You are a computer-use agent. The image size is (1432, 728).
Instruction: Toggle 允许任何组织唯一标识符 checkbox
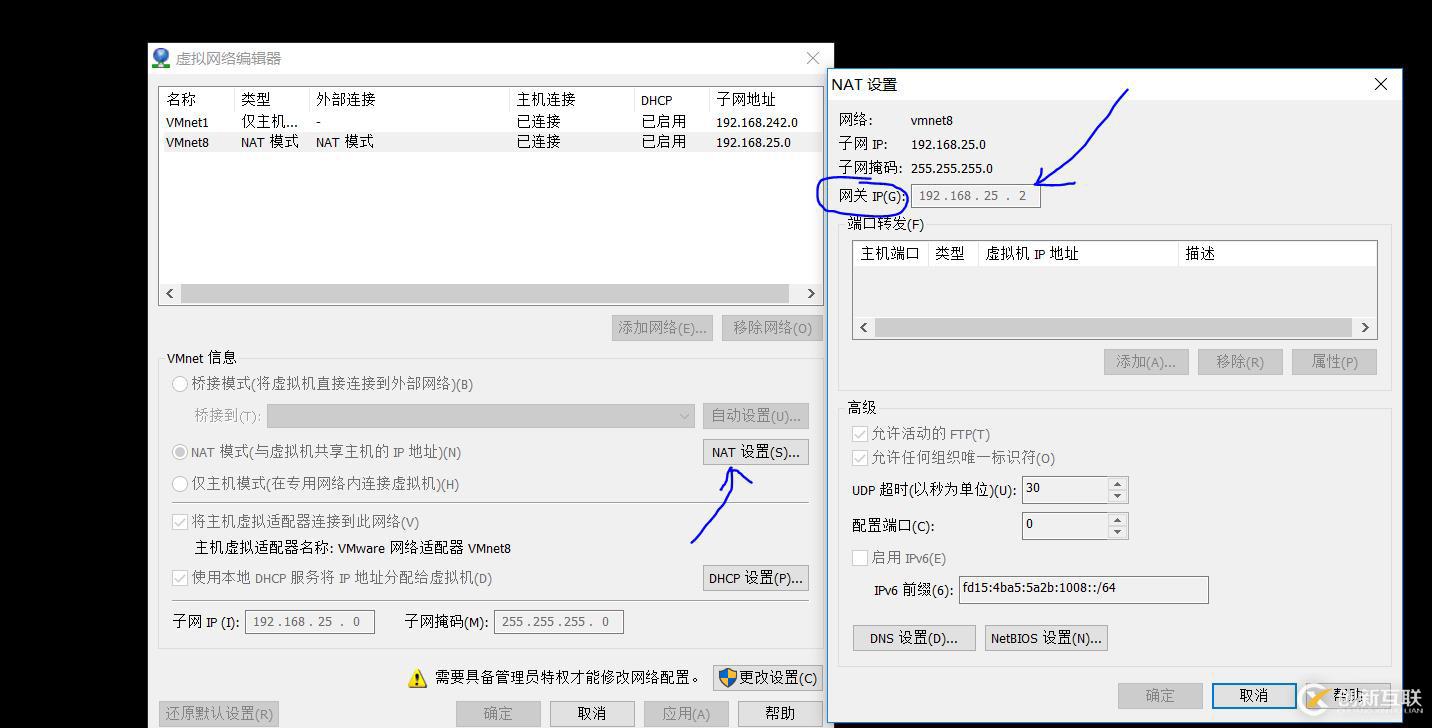[859, 458]
